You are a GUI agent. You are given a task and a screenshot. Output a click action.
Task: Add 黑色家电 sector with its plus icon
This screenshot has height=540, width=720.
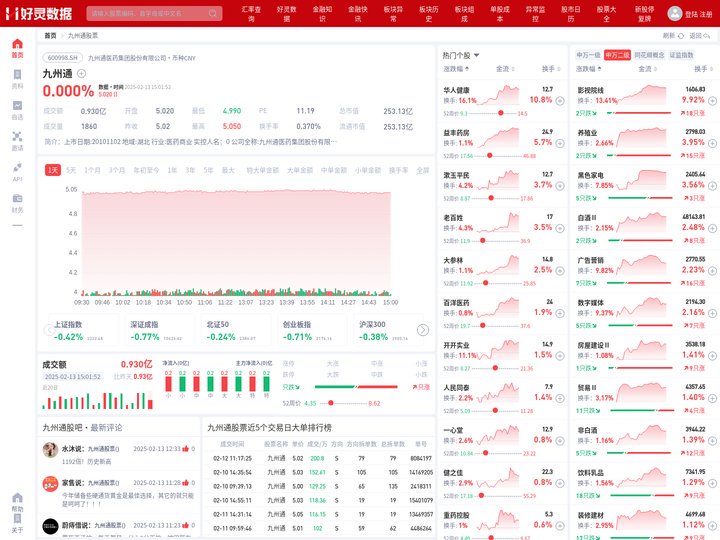(x=712, y=186)
